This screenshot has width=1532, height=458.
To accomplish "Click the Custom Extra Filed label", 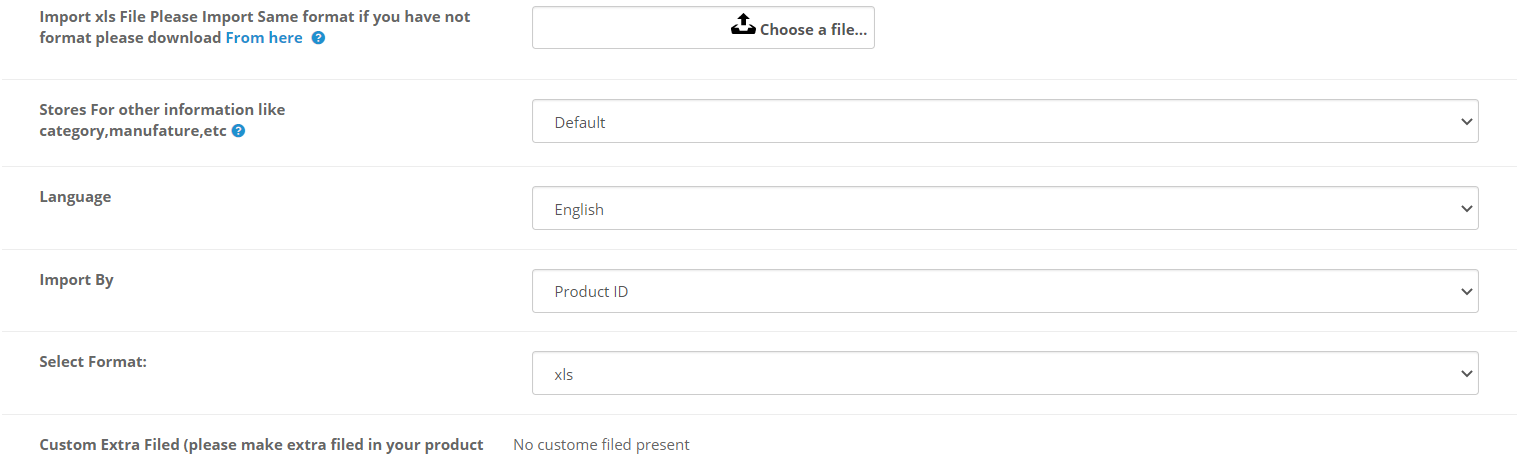I will (261, 445).
